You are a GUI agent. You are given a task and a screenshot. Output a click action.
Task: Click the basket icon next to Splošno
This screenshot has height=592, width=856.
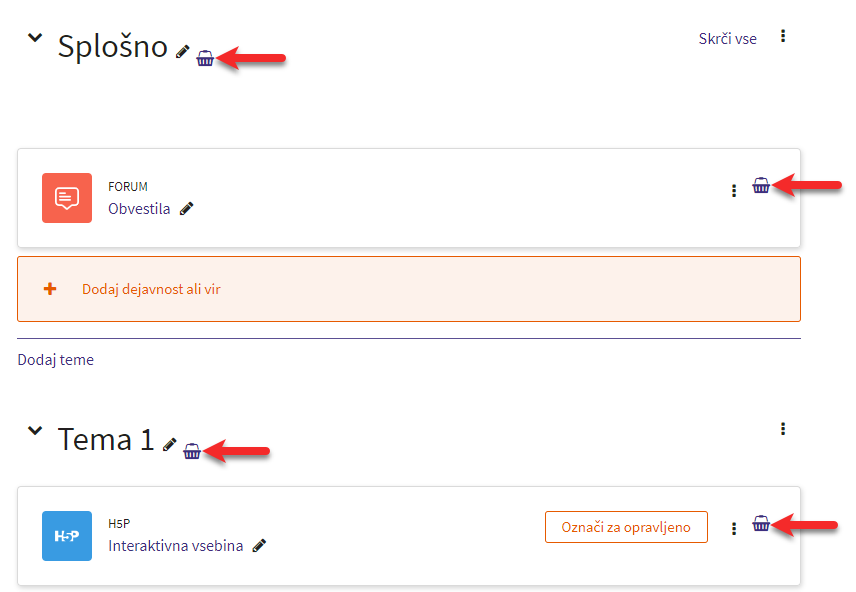(x=205, y=58)
